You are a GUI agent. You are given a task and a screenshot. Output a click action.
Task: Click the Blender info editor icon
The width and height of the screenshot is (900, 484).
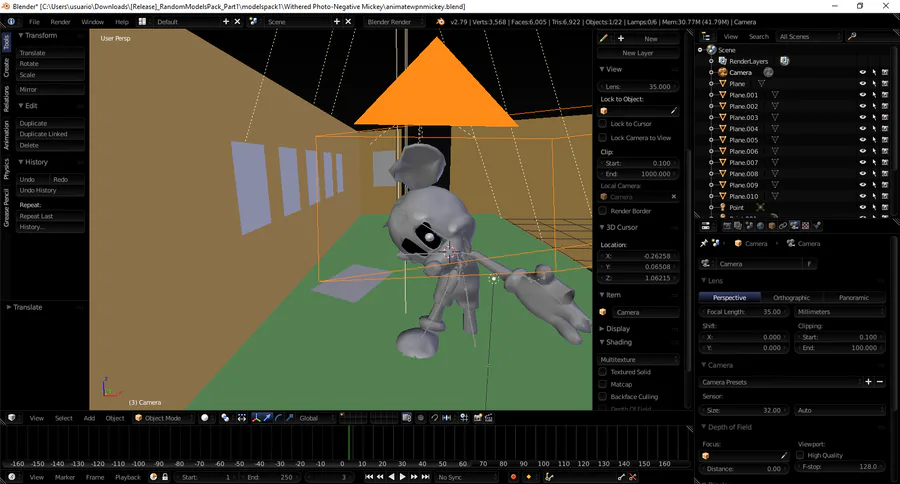pyautogui.click(x=11, y=22)
